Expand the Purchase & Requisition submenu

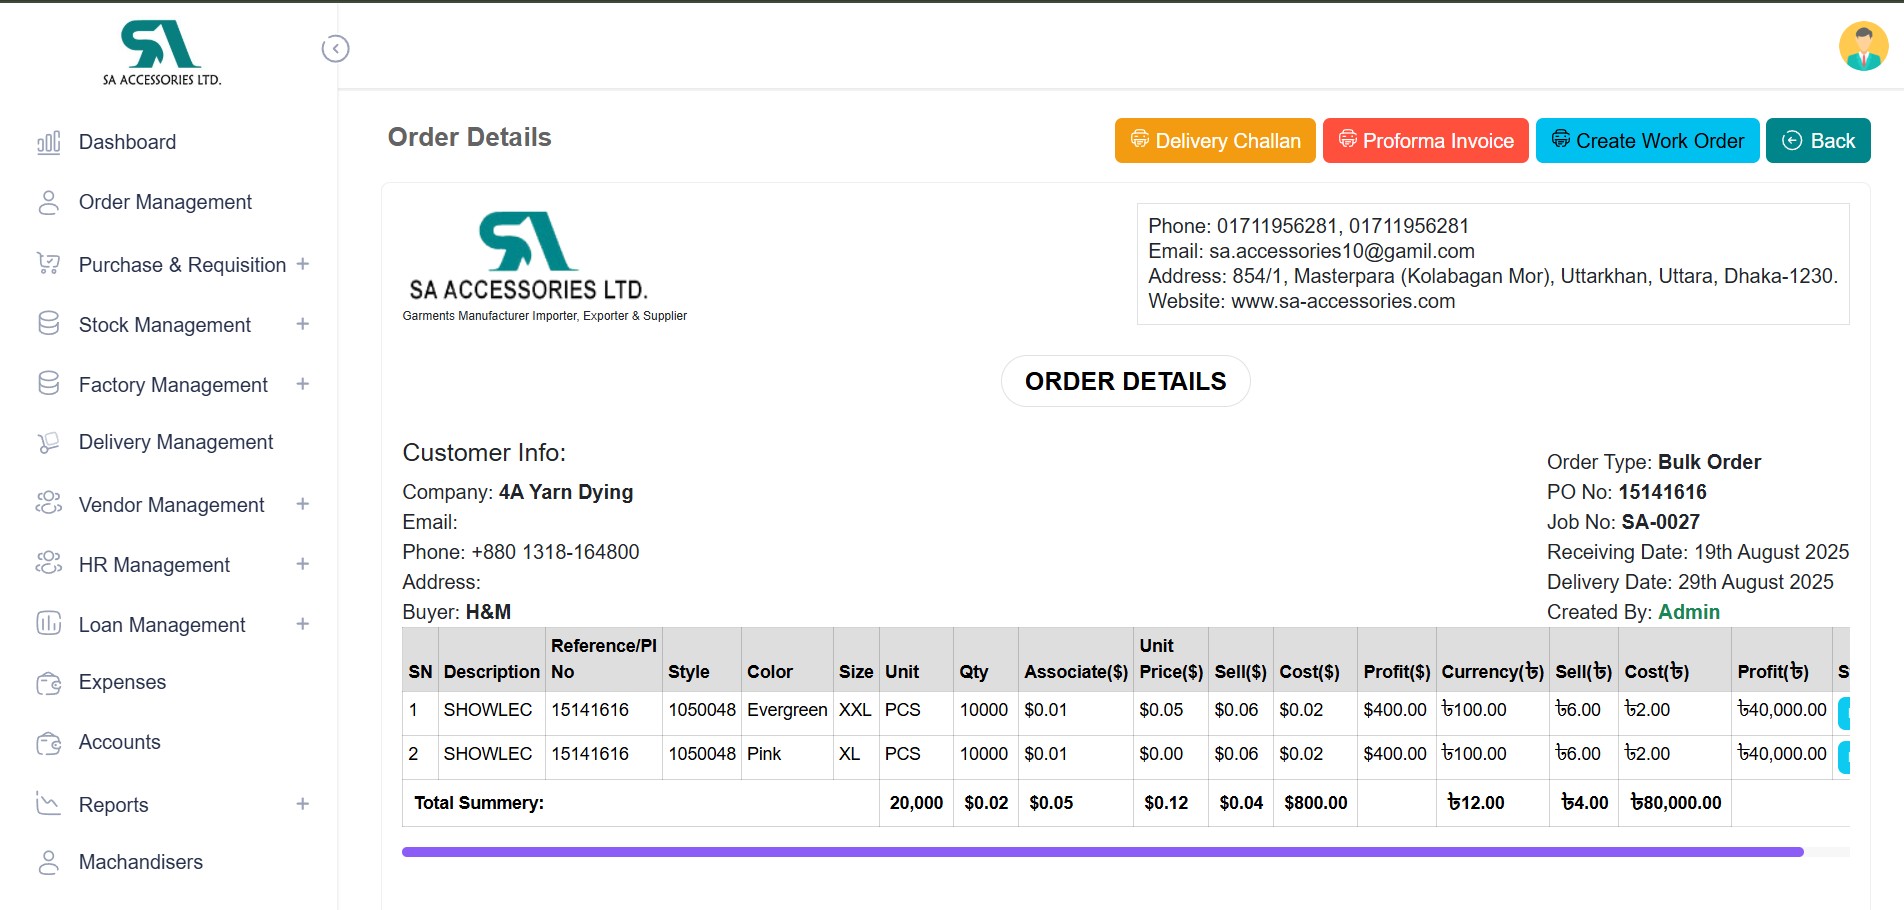click(303, 264)
